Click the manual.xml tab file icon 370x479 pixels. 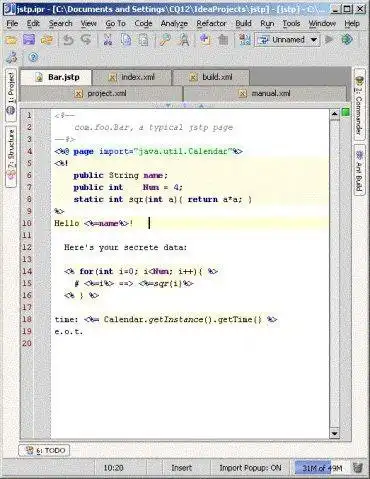click(x=243, y=94)
